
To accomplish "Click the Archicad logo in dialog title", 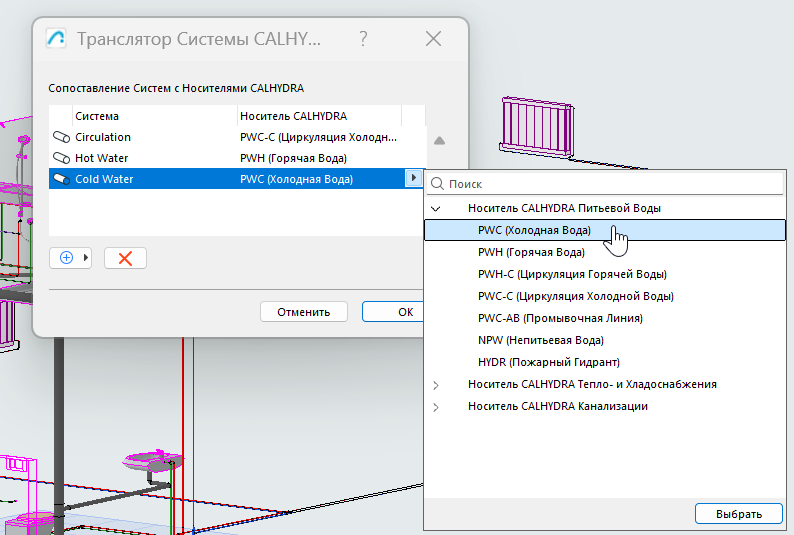I will tap(56, 38).
